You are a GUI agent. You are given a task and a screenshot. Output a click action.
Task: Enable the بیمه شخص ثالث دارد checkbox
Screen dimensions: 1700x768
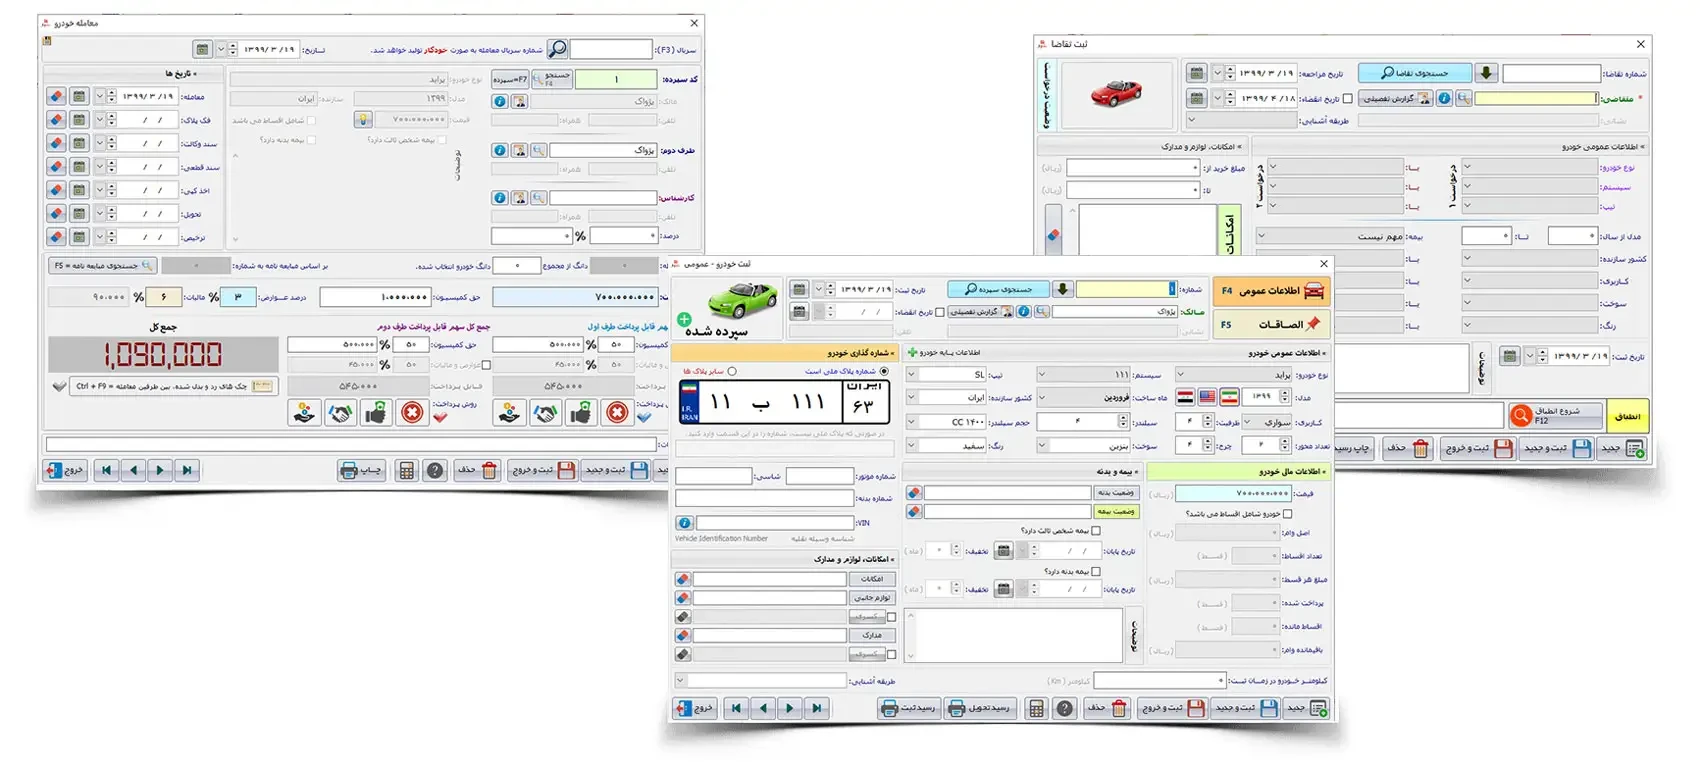1096,531
